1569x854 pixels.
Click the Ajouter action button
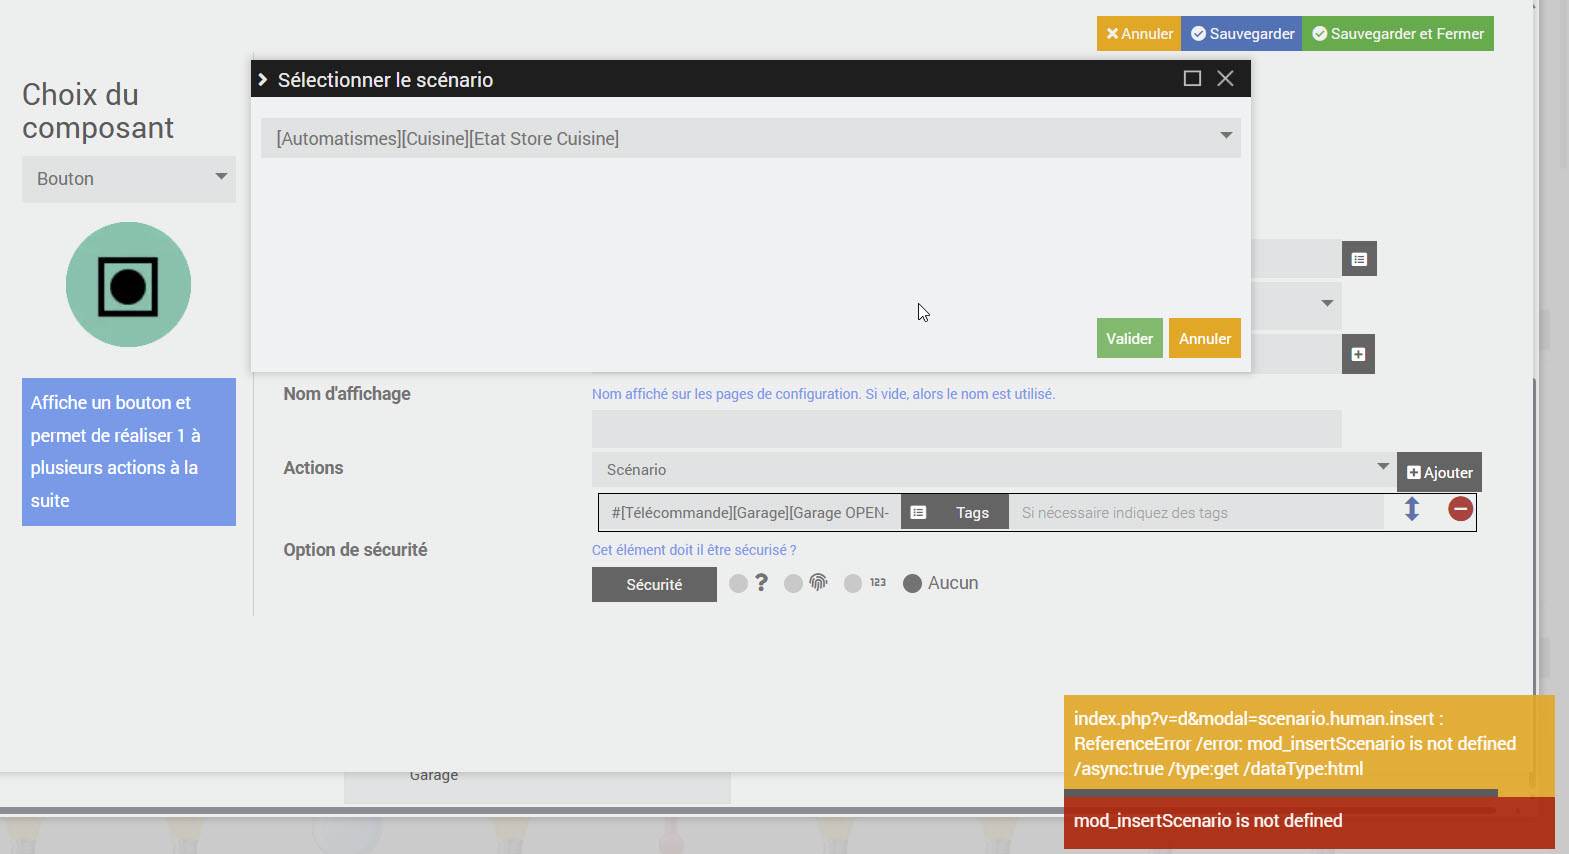(1439, 472)
